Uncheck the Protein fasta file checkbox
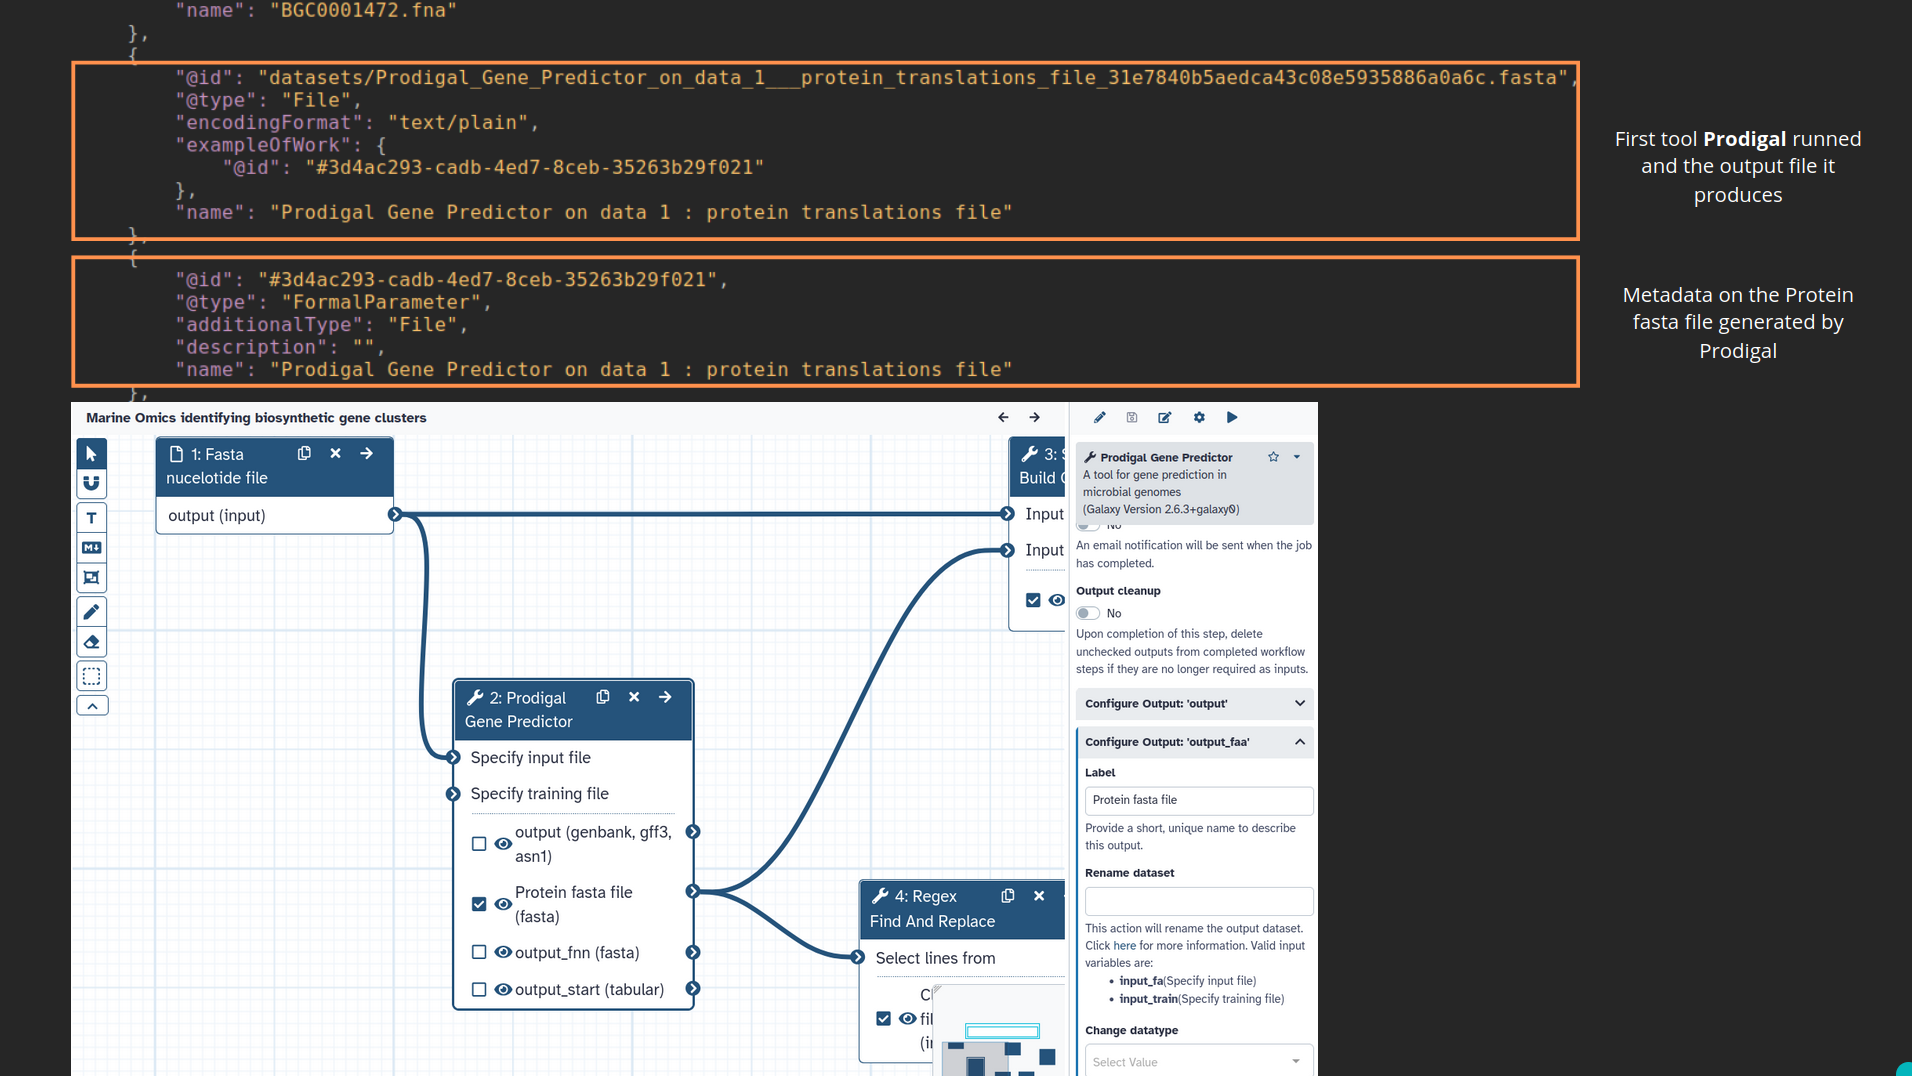This screenshot has width=1912, height=1076. pos(479,904)
